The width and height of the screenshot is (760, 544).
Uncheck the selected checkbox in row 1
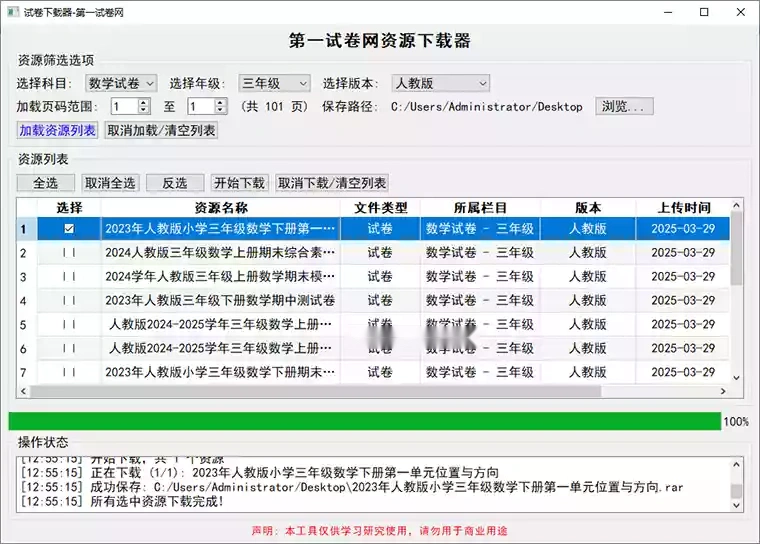[68, 229]
